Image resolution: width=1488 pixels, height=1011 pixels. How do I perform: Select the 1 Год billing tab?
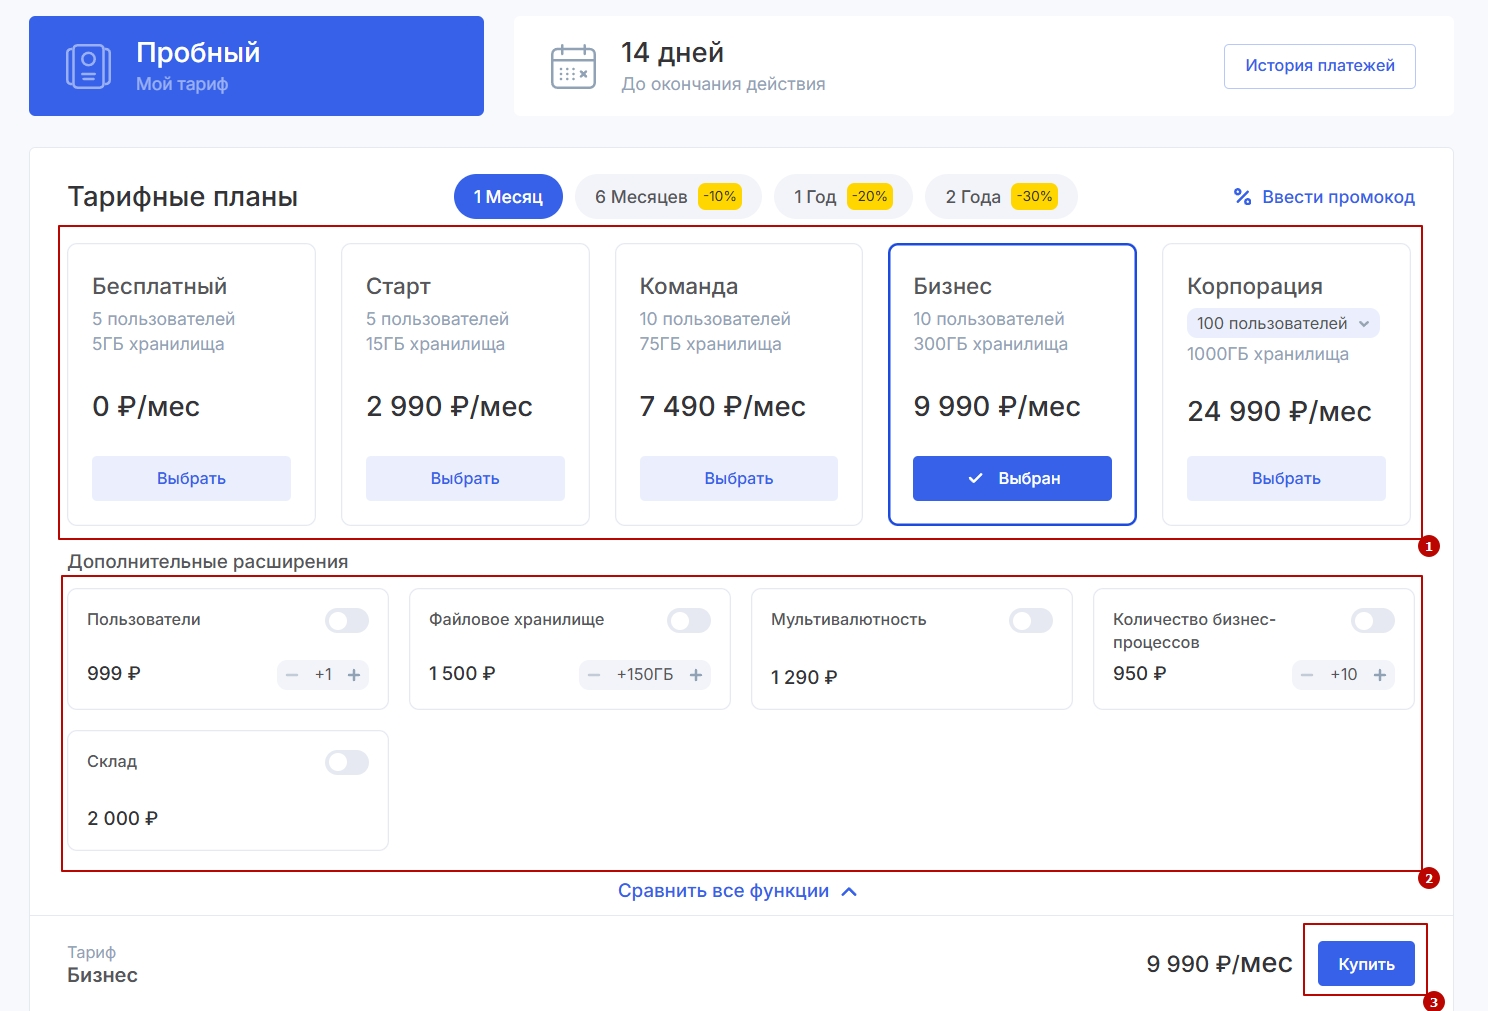(842, 197)
